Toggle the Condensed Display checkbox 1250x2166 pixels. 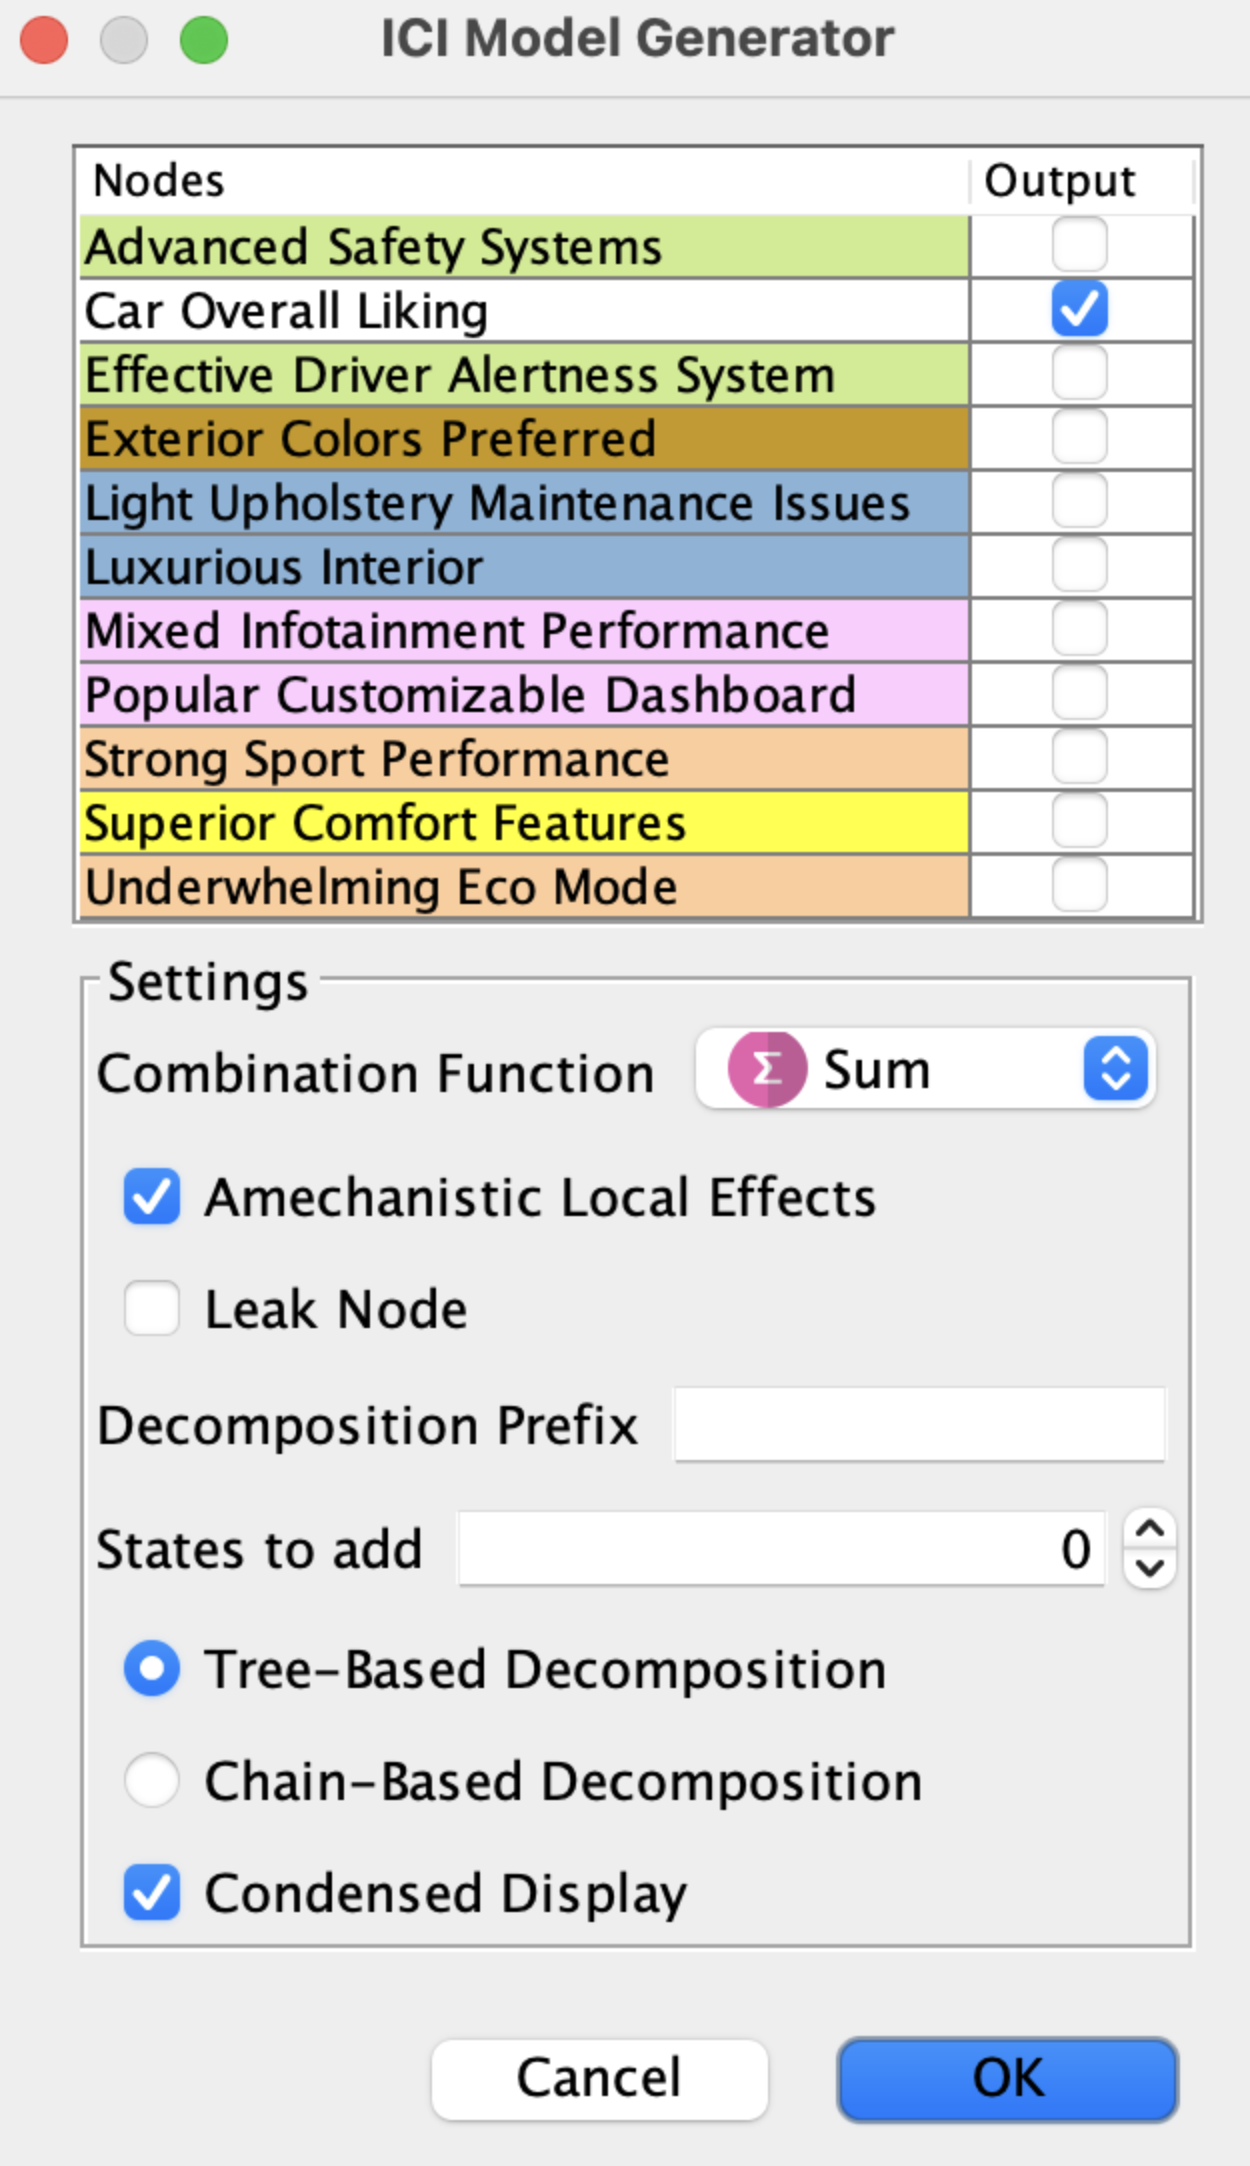152,1892
